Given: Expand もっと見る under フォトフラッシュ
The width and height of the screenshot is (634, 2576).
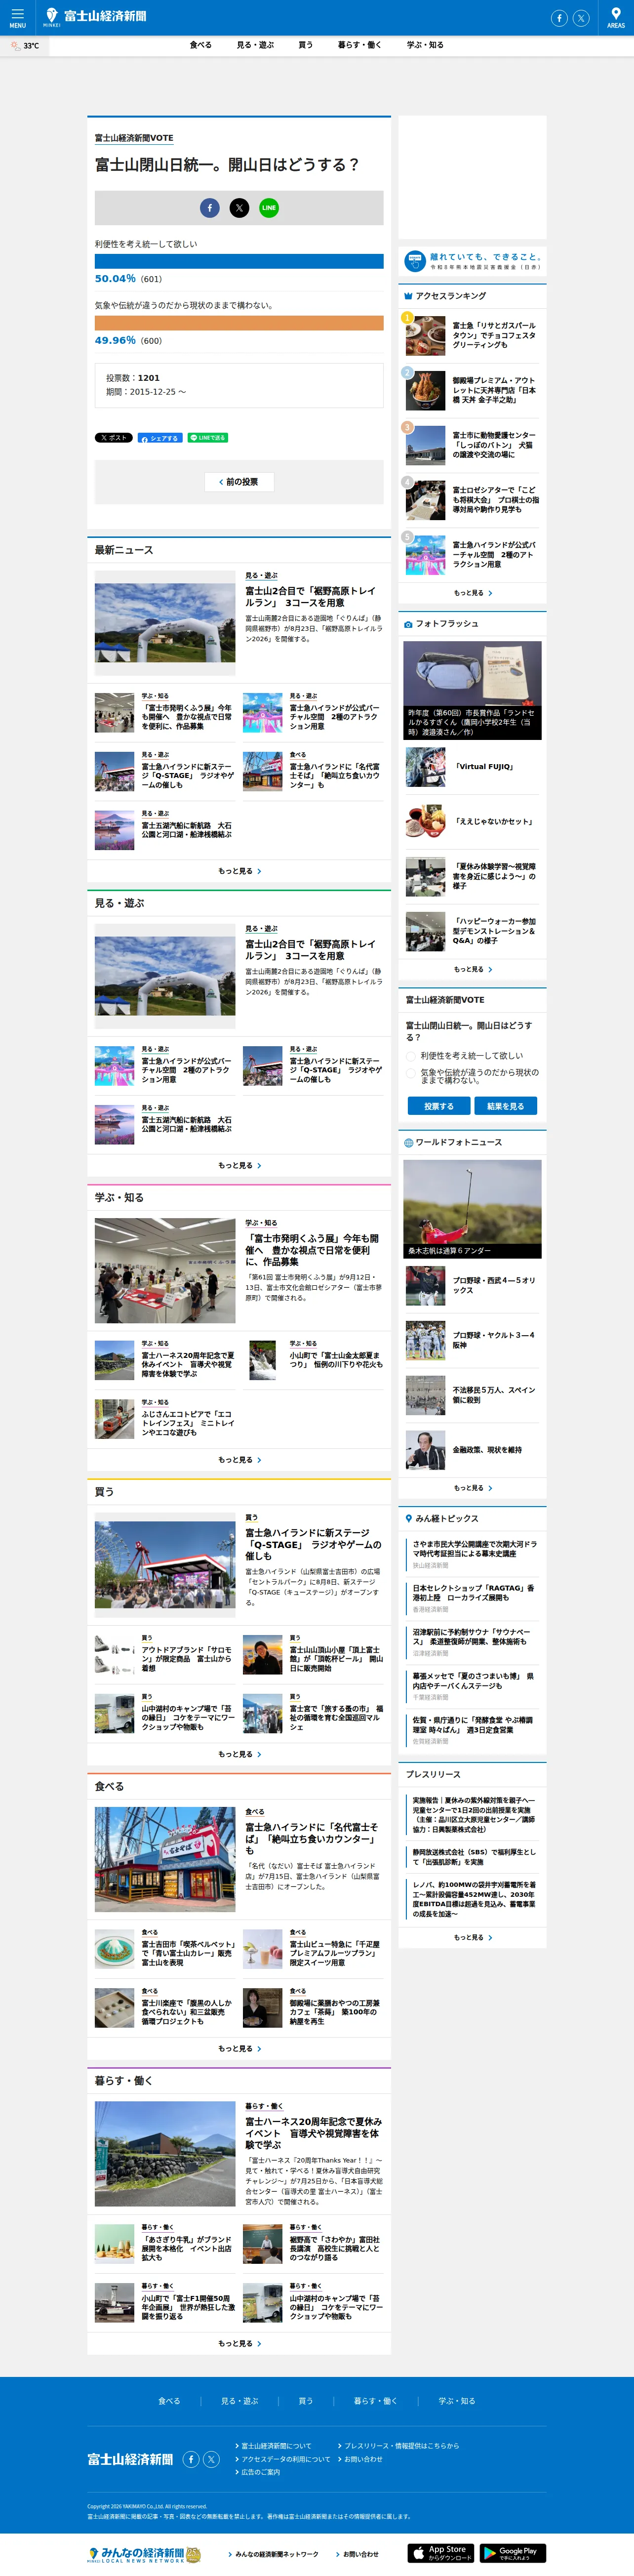Looking at the screenshot, I should tap(473, 969).
